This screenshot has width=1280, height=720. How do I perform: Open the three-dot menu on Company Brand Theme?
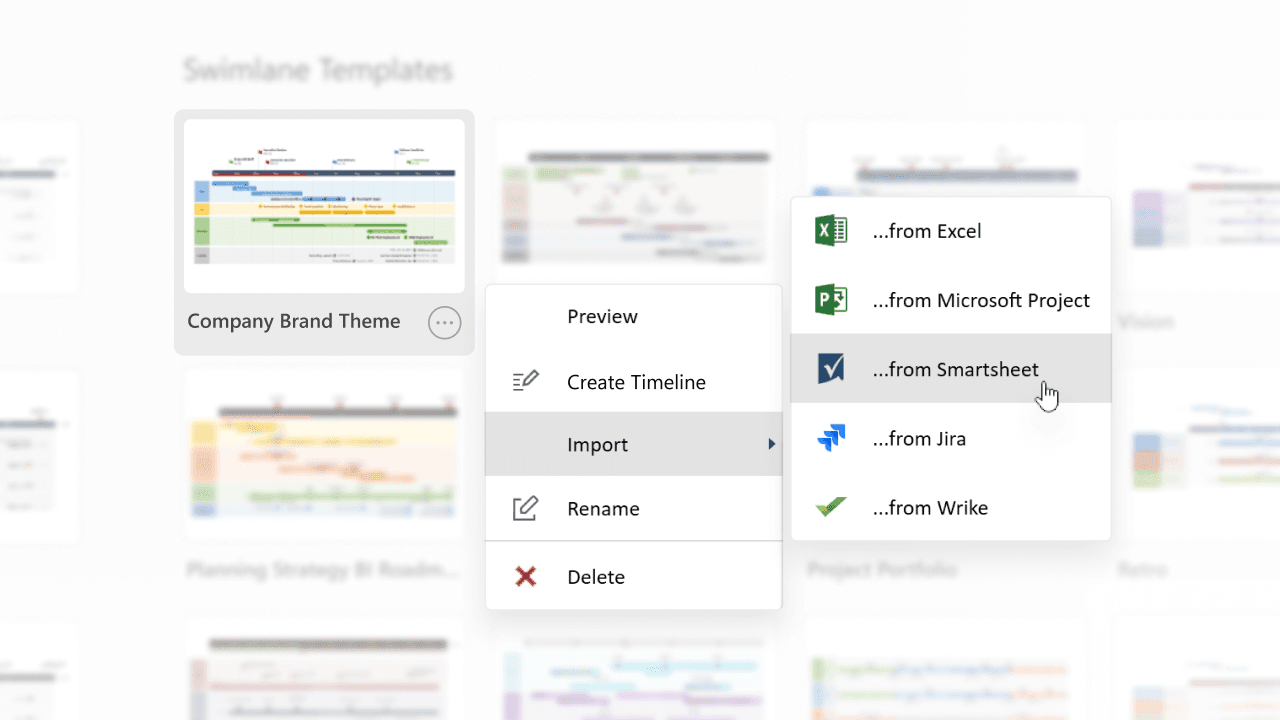pyautogui.click(x=444, y=322)
